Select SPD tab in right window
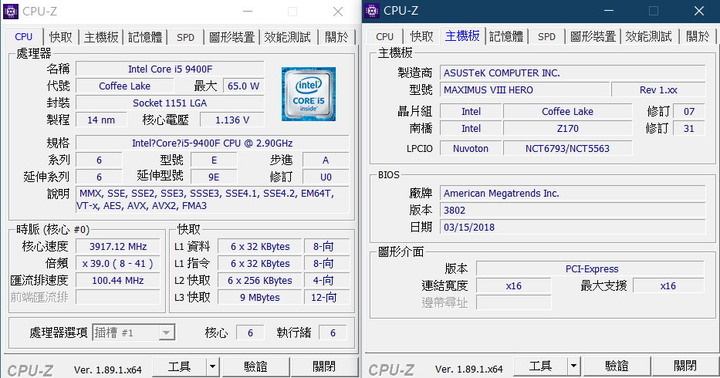Viewport: 720px width, 378px height. tap(546, 36)
